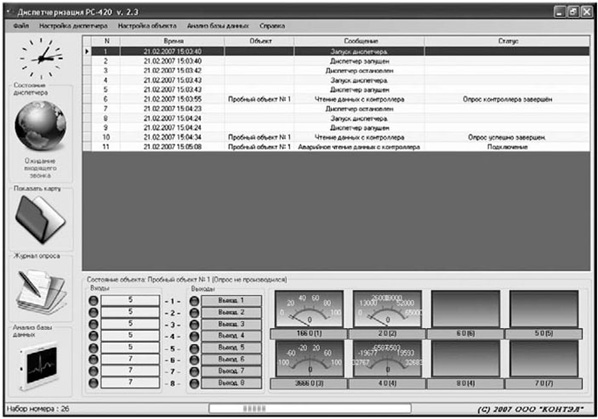Screen dimensions: 598x419
Task: Click the gauge showing -100 to 100
Action: 309,359
